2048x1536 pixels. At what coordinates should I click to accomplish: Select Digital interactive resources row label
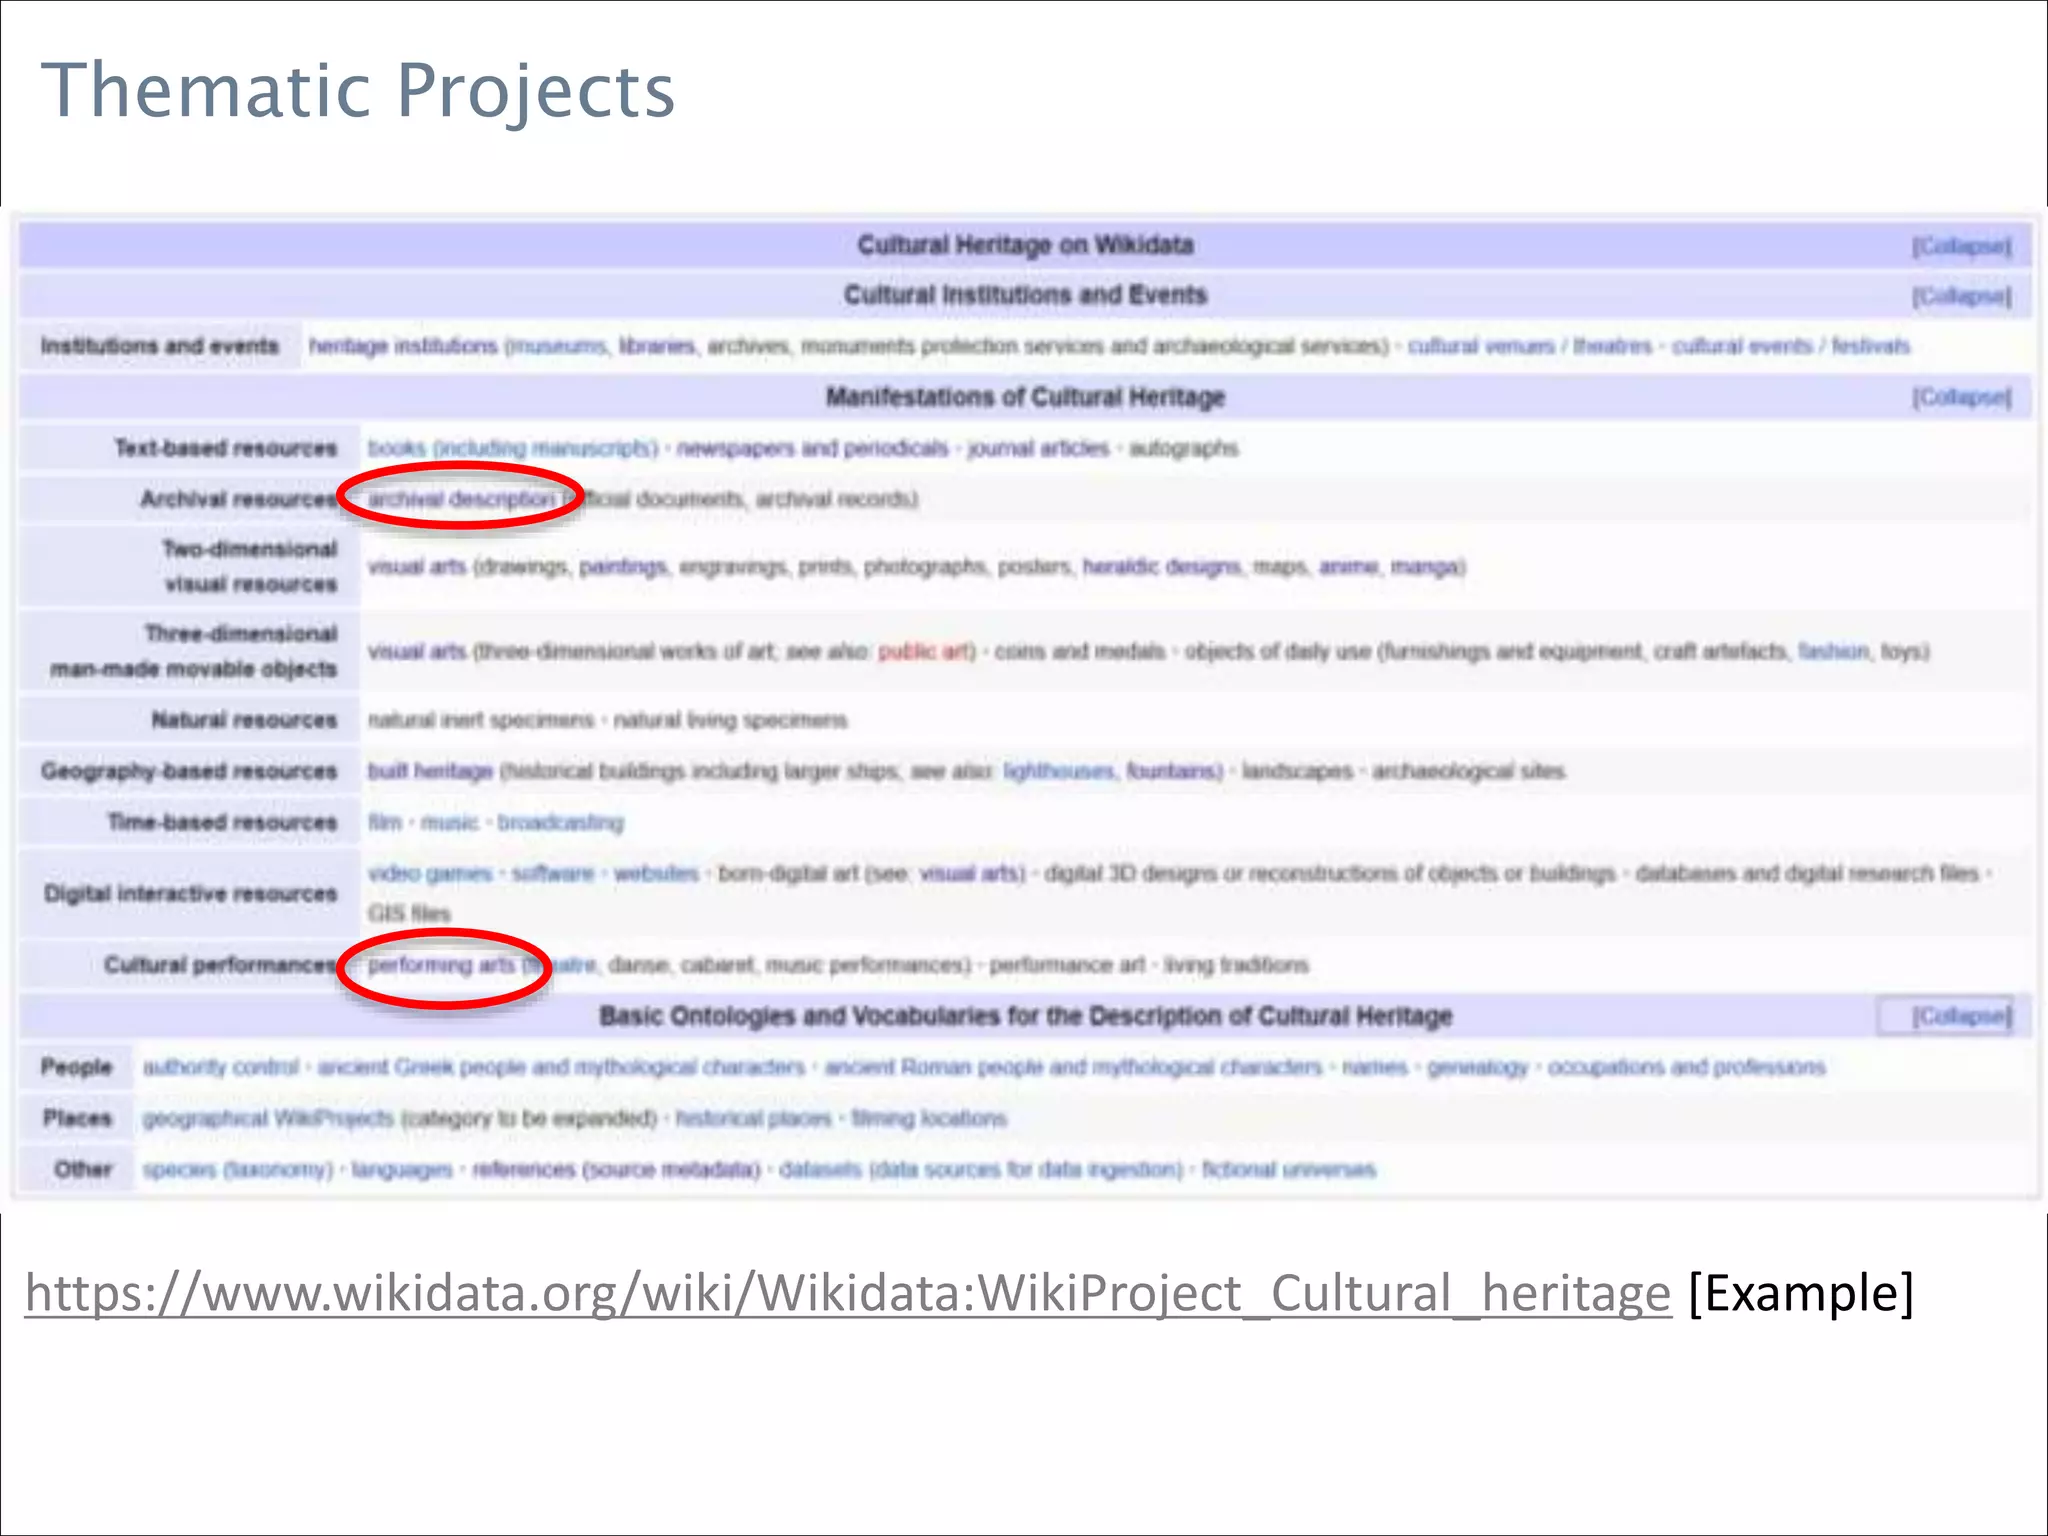191,893
